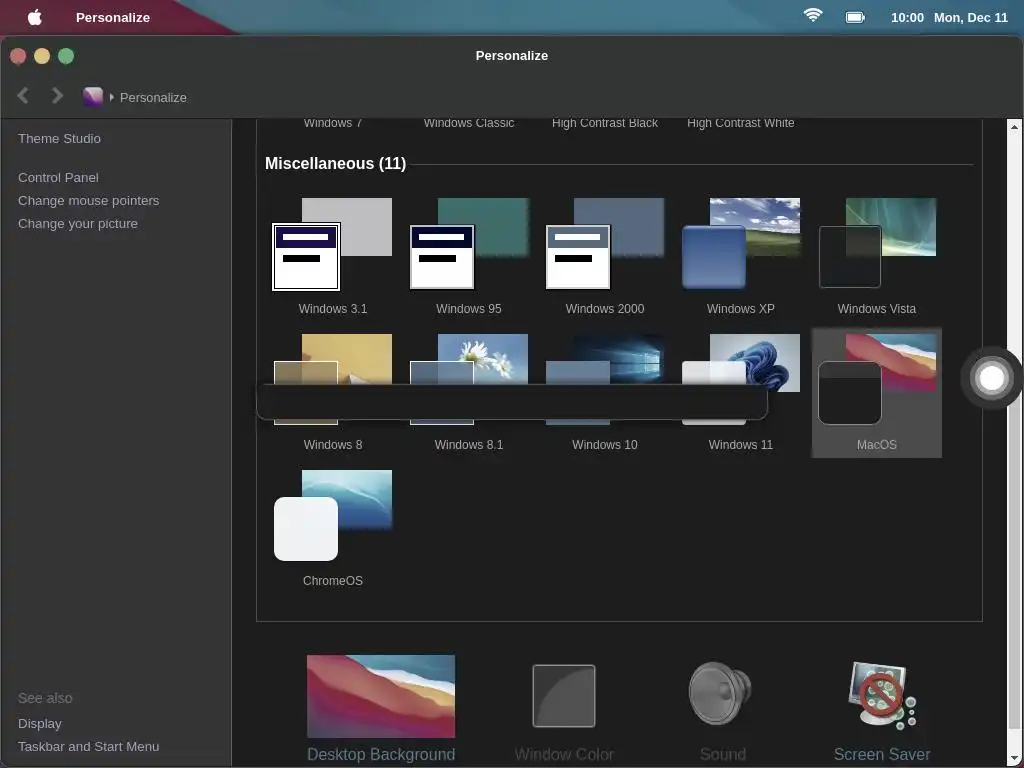This screenshot has width=1024, height=768.
Task: Check the Wi-Fi status icon
Action: coord(813,16)
